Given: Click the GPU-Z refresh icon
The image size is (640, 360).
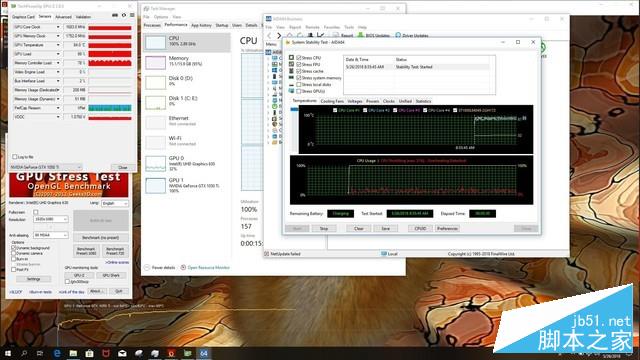Looking at the screenshot, I should click(x=124, y=16).
